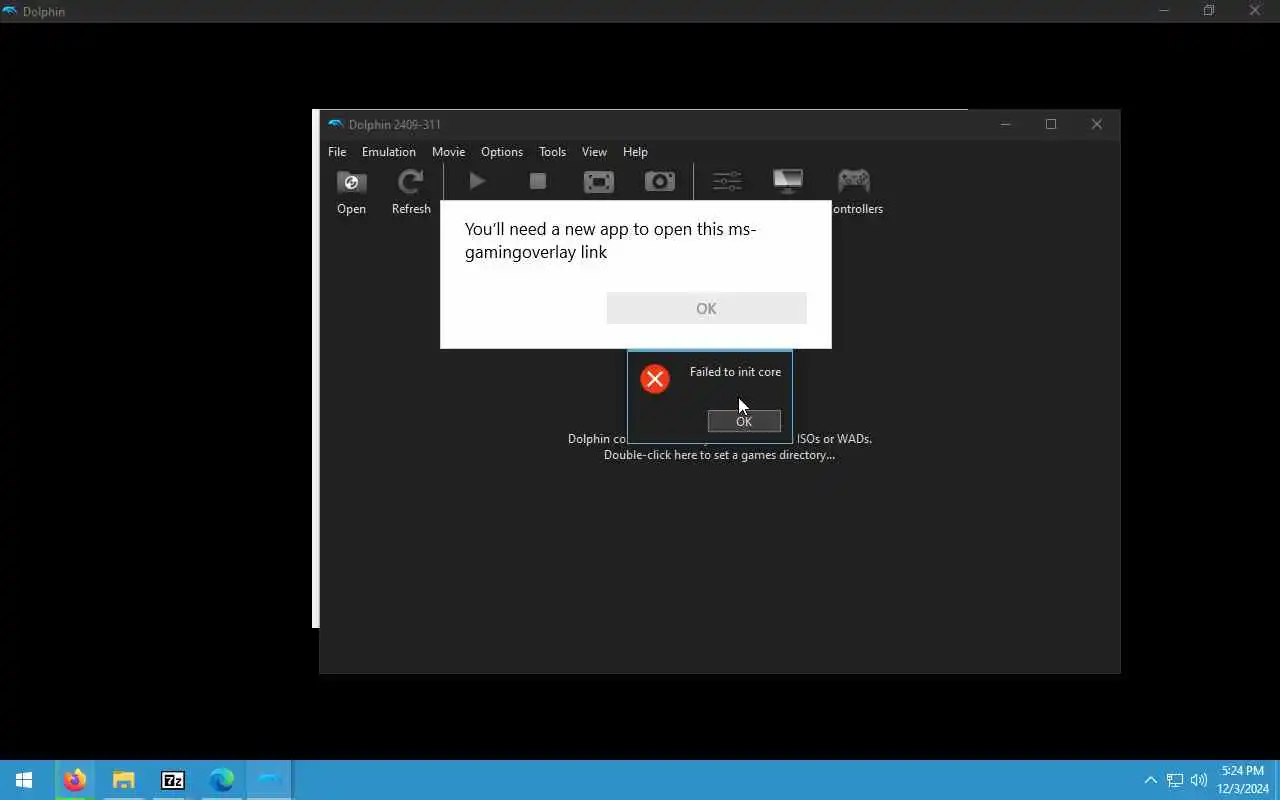Toggle the fullscreen toolbar icon
The height and width of the screenshot is (800, 1280).
598,181
